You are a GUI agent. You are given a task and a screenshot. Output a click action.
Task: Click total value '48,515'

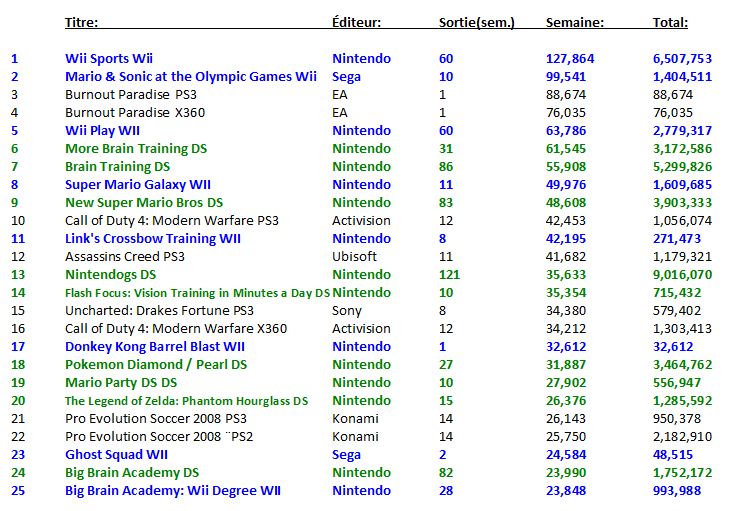pos(673,455)
